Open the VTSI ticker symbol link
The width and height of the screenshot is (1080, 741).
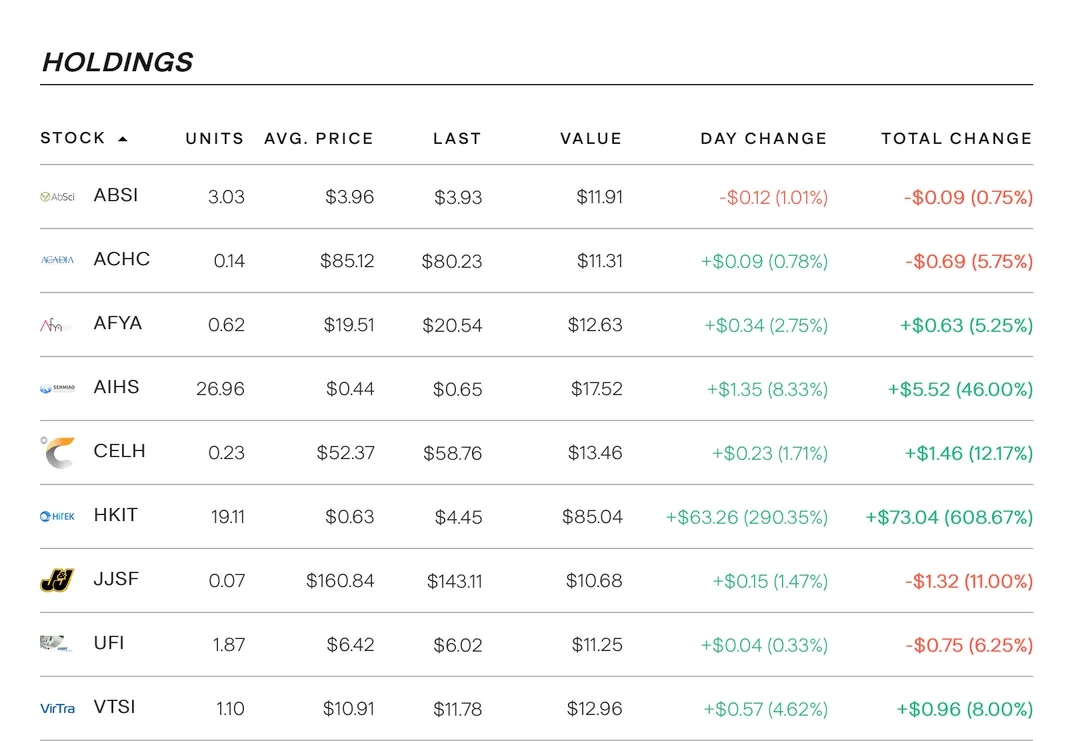(114, 707)
